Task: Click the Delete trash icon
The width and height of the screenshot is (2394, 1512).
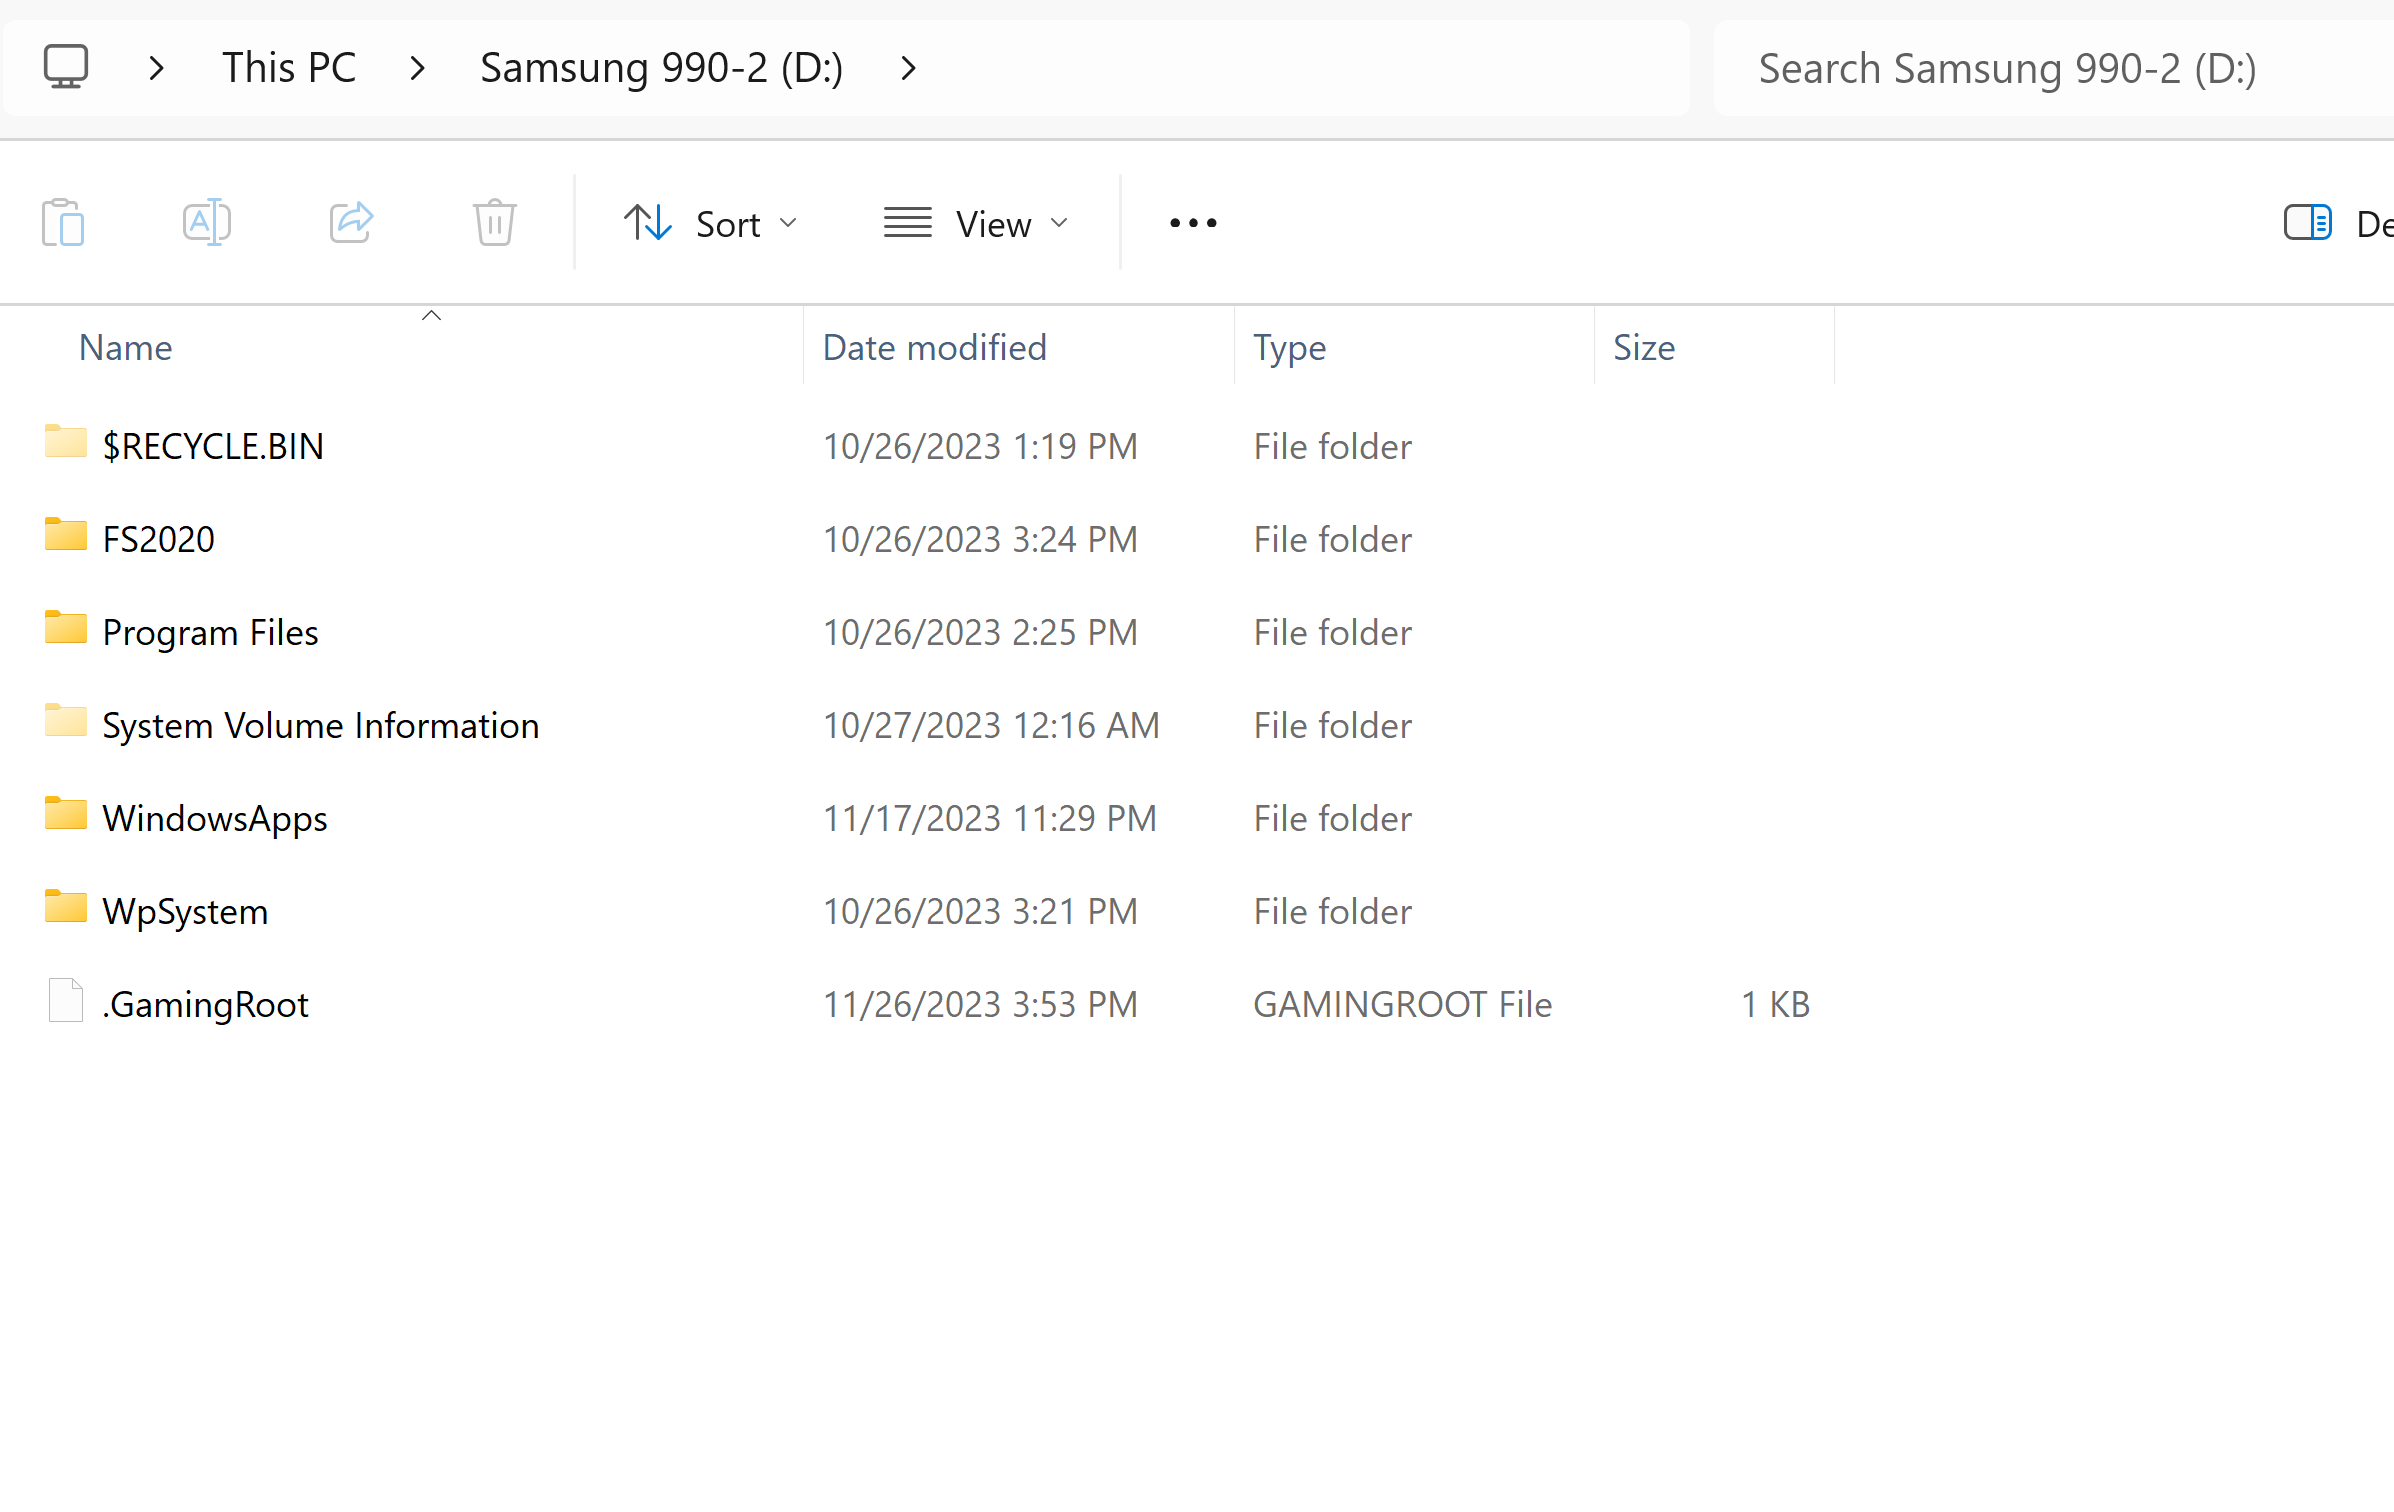Action: coord(493,222)
